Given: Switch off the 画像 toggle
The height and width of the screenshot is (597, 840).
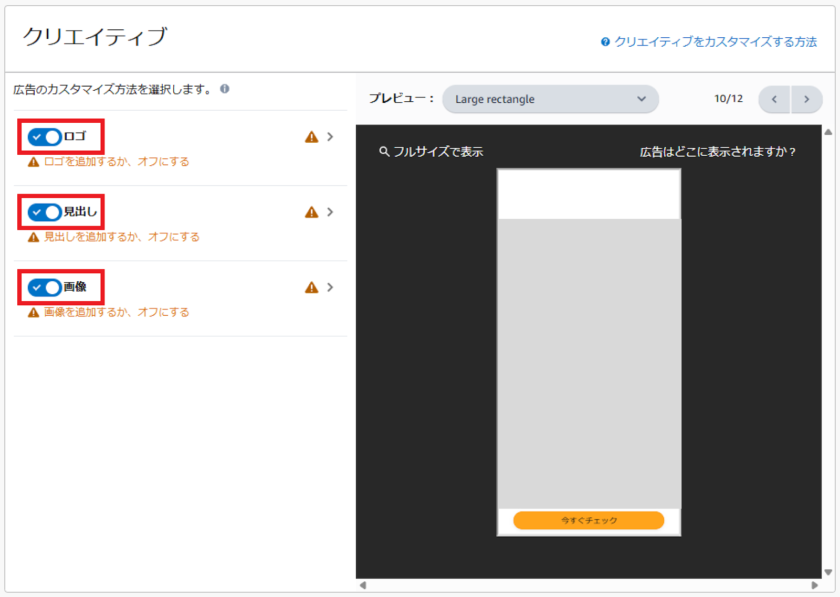Looking at the screenshot, I should [45, 287].
